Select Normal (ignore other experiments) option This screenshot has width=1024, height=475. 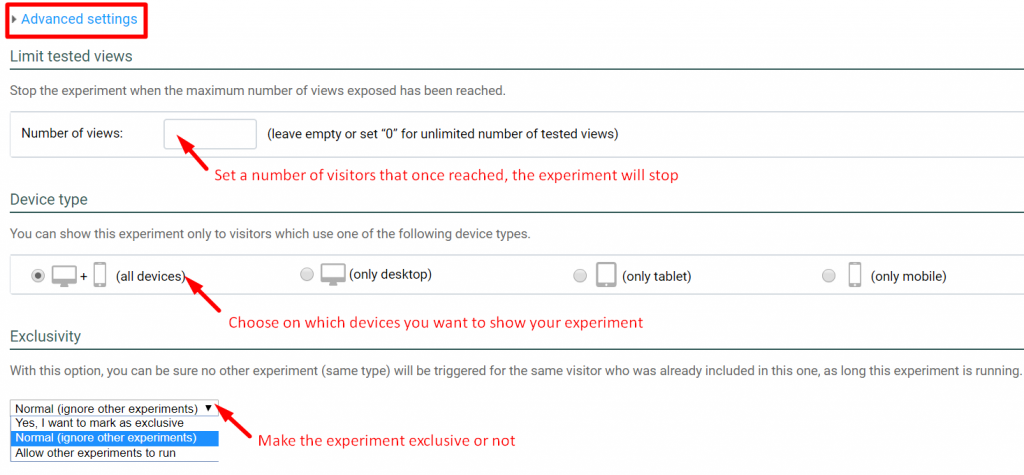[106, 438]
